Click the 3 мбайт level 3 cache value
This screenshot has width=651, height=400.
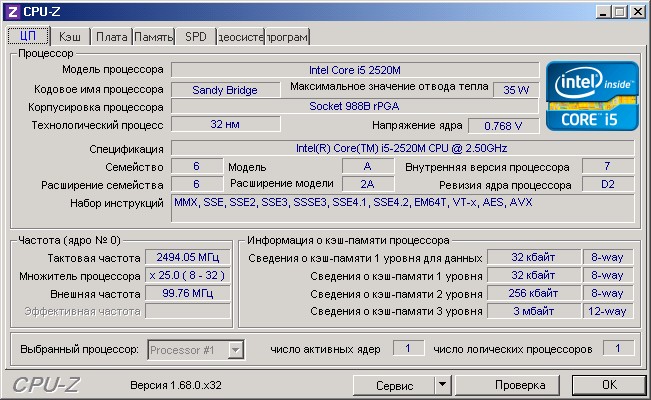point(534,311)
